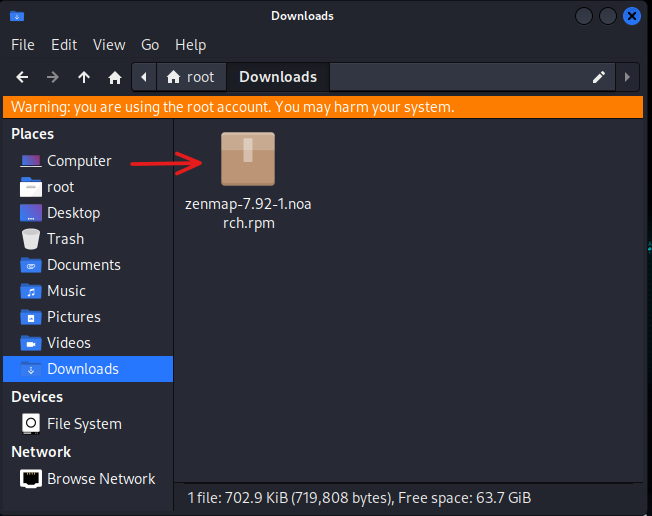This screenshot has height=516, width=652.
Task: Close the Downloads window
Action: click(632, 16)
